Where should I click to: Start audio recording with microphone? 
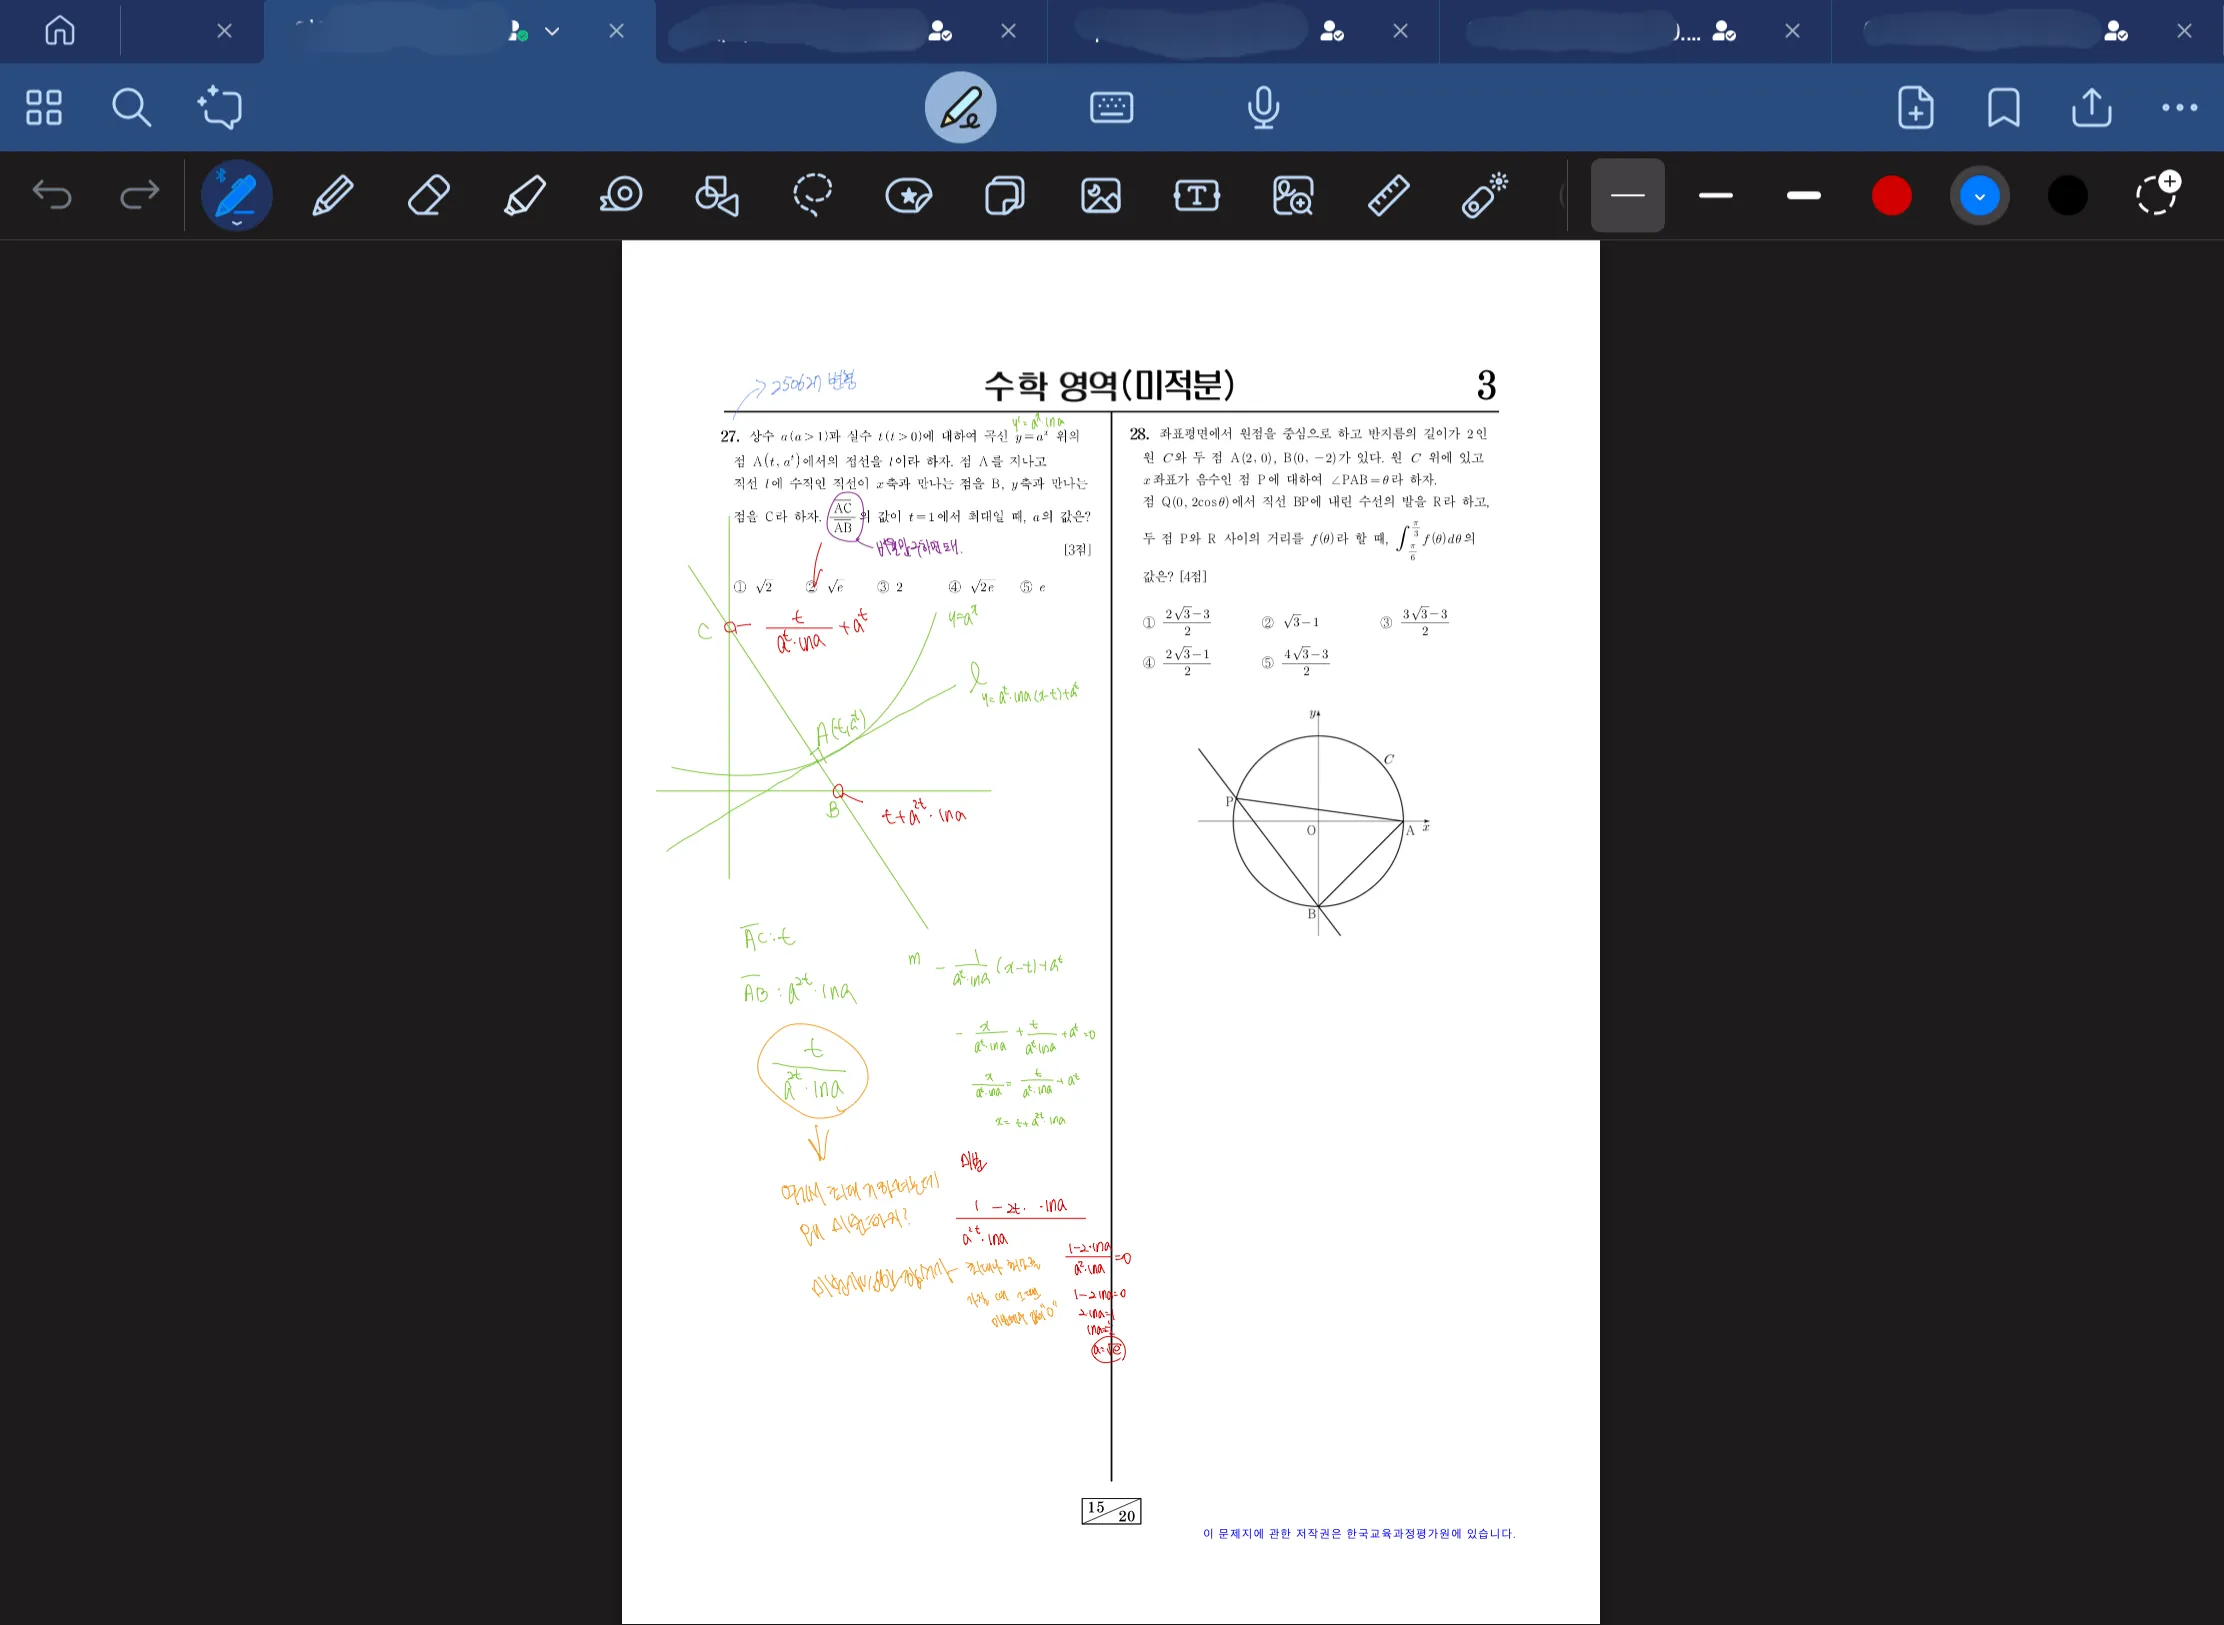pos(1264,108)
